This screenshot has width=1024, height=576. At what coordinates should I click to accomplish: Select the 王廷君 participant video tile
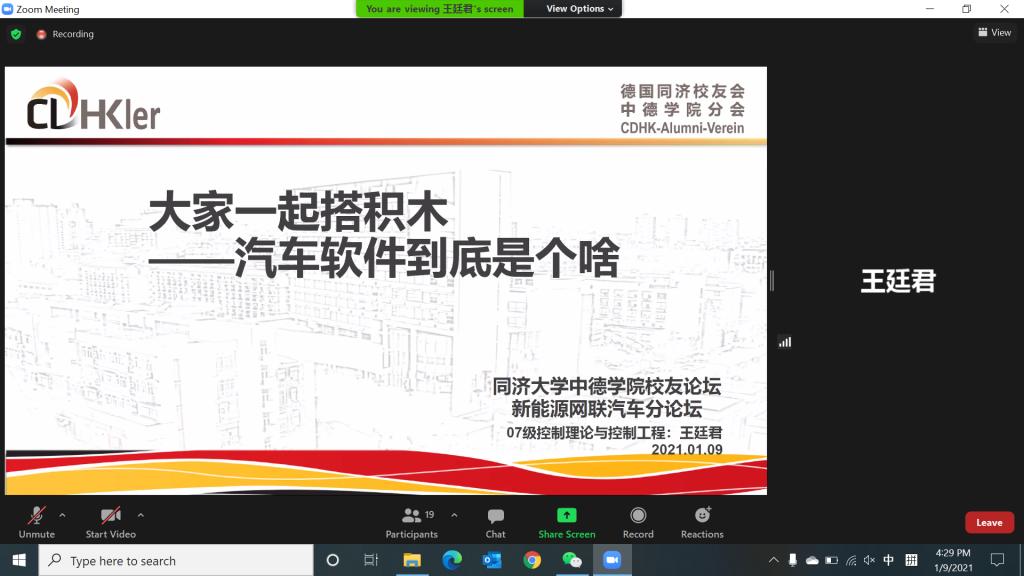898,281
